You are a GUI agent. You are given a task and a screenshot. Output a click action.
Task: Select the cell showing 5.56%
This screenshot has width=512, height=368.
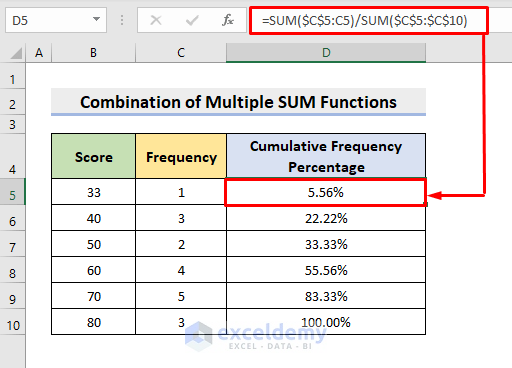tap(326, 192)
